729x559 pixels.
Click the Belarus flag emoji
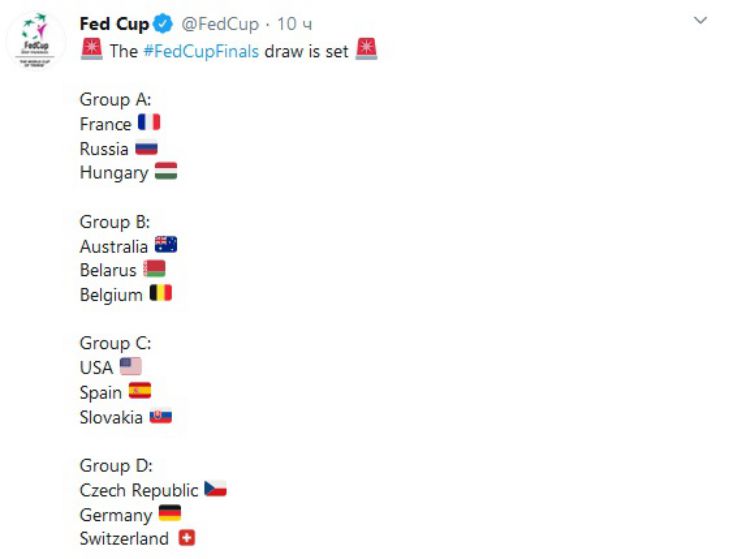point(154,269)
